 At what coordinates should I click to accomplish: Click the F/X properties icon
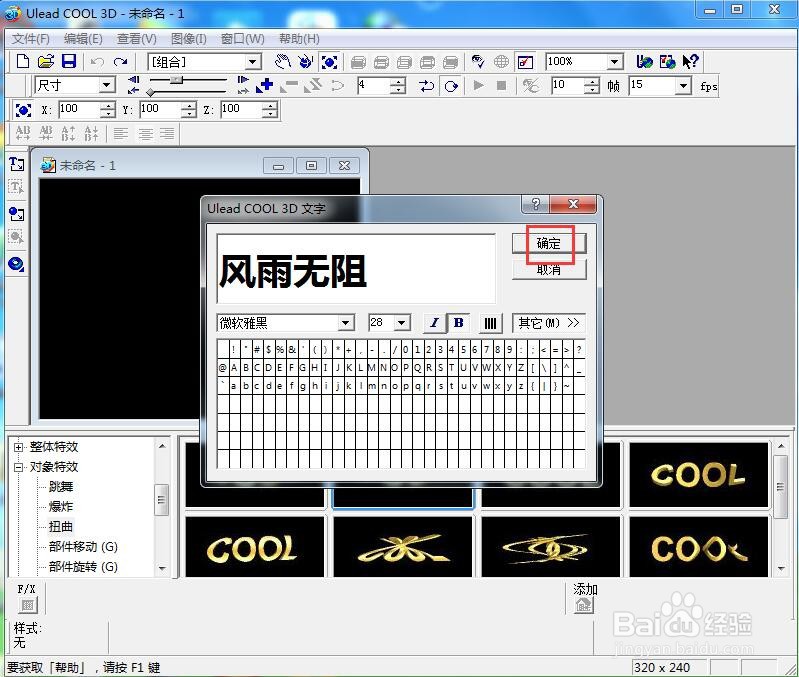tap(28, 605)
